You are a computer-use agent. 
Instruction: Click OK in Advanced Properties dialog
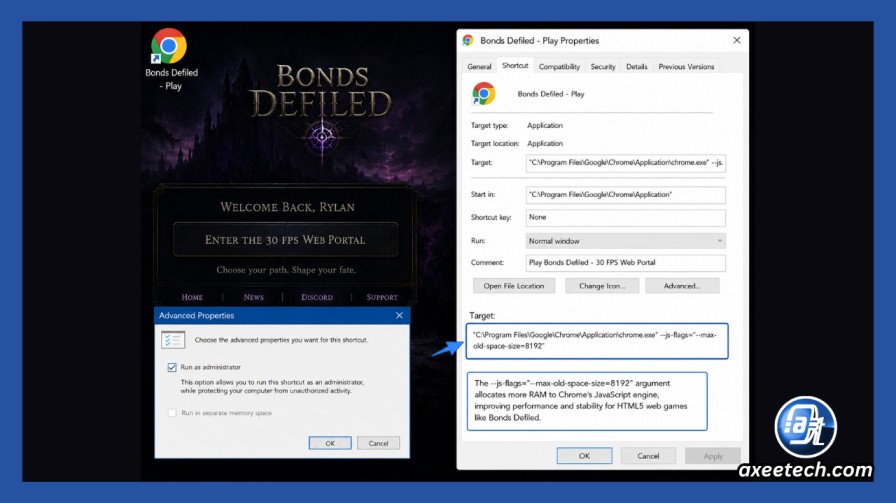click(330, 443)
